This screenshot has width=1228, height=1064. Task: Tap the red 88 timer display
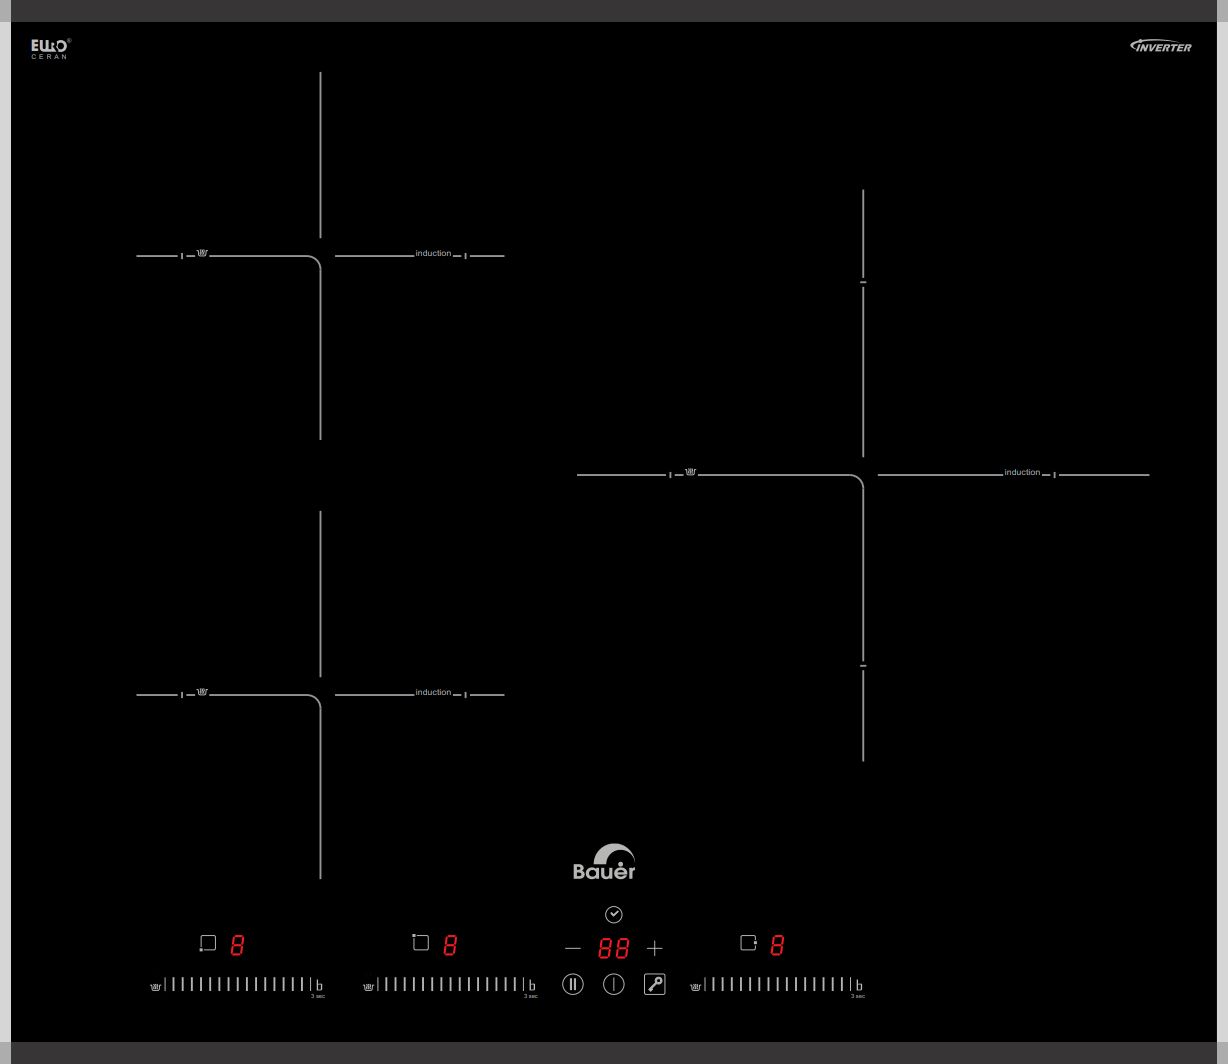point(614,948)
